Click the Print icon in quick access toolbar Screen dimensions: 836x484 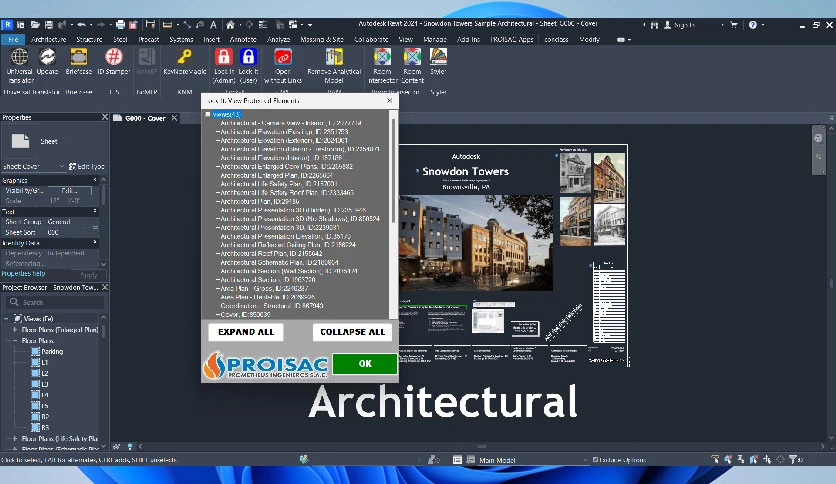(x=120, y=25)
